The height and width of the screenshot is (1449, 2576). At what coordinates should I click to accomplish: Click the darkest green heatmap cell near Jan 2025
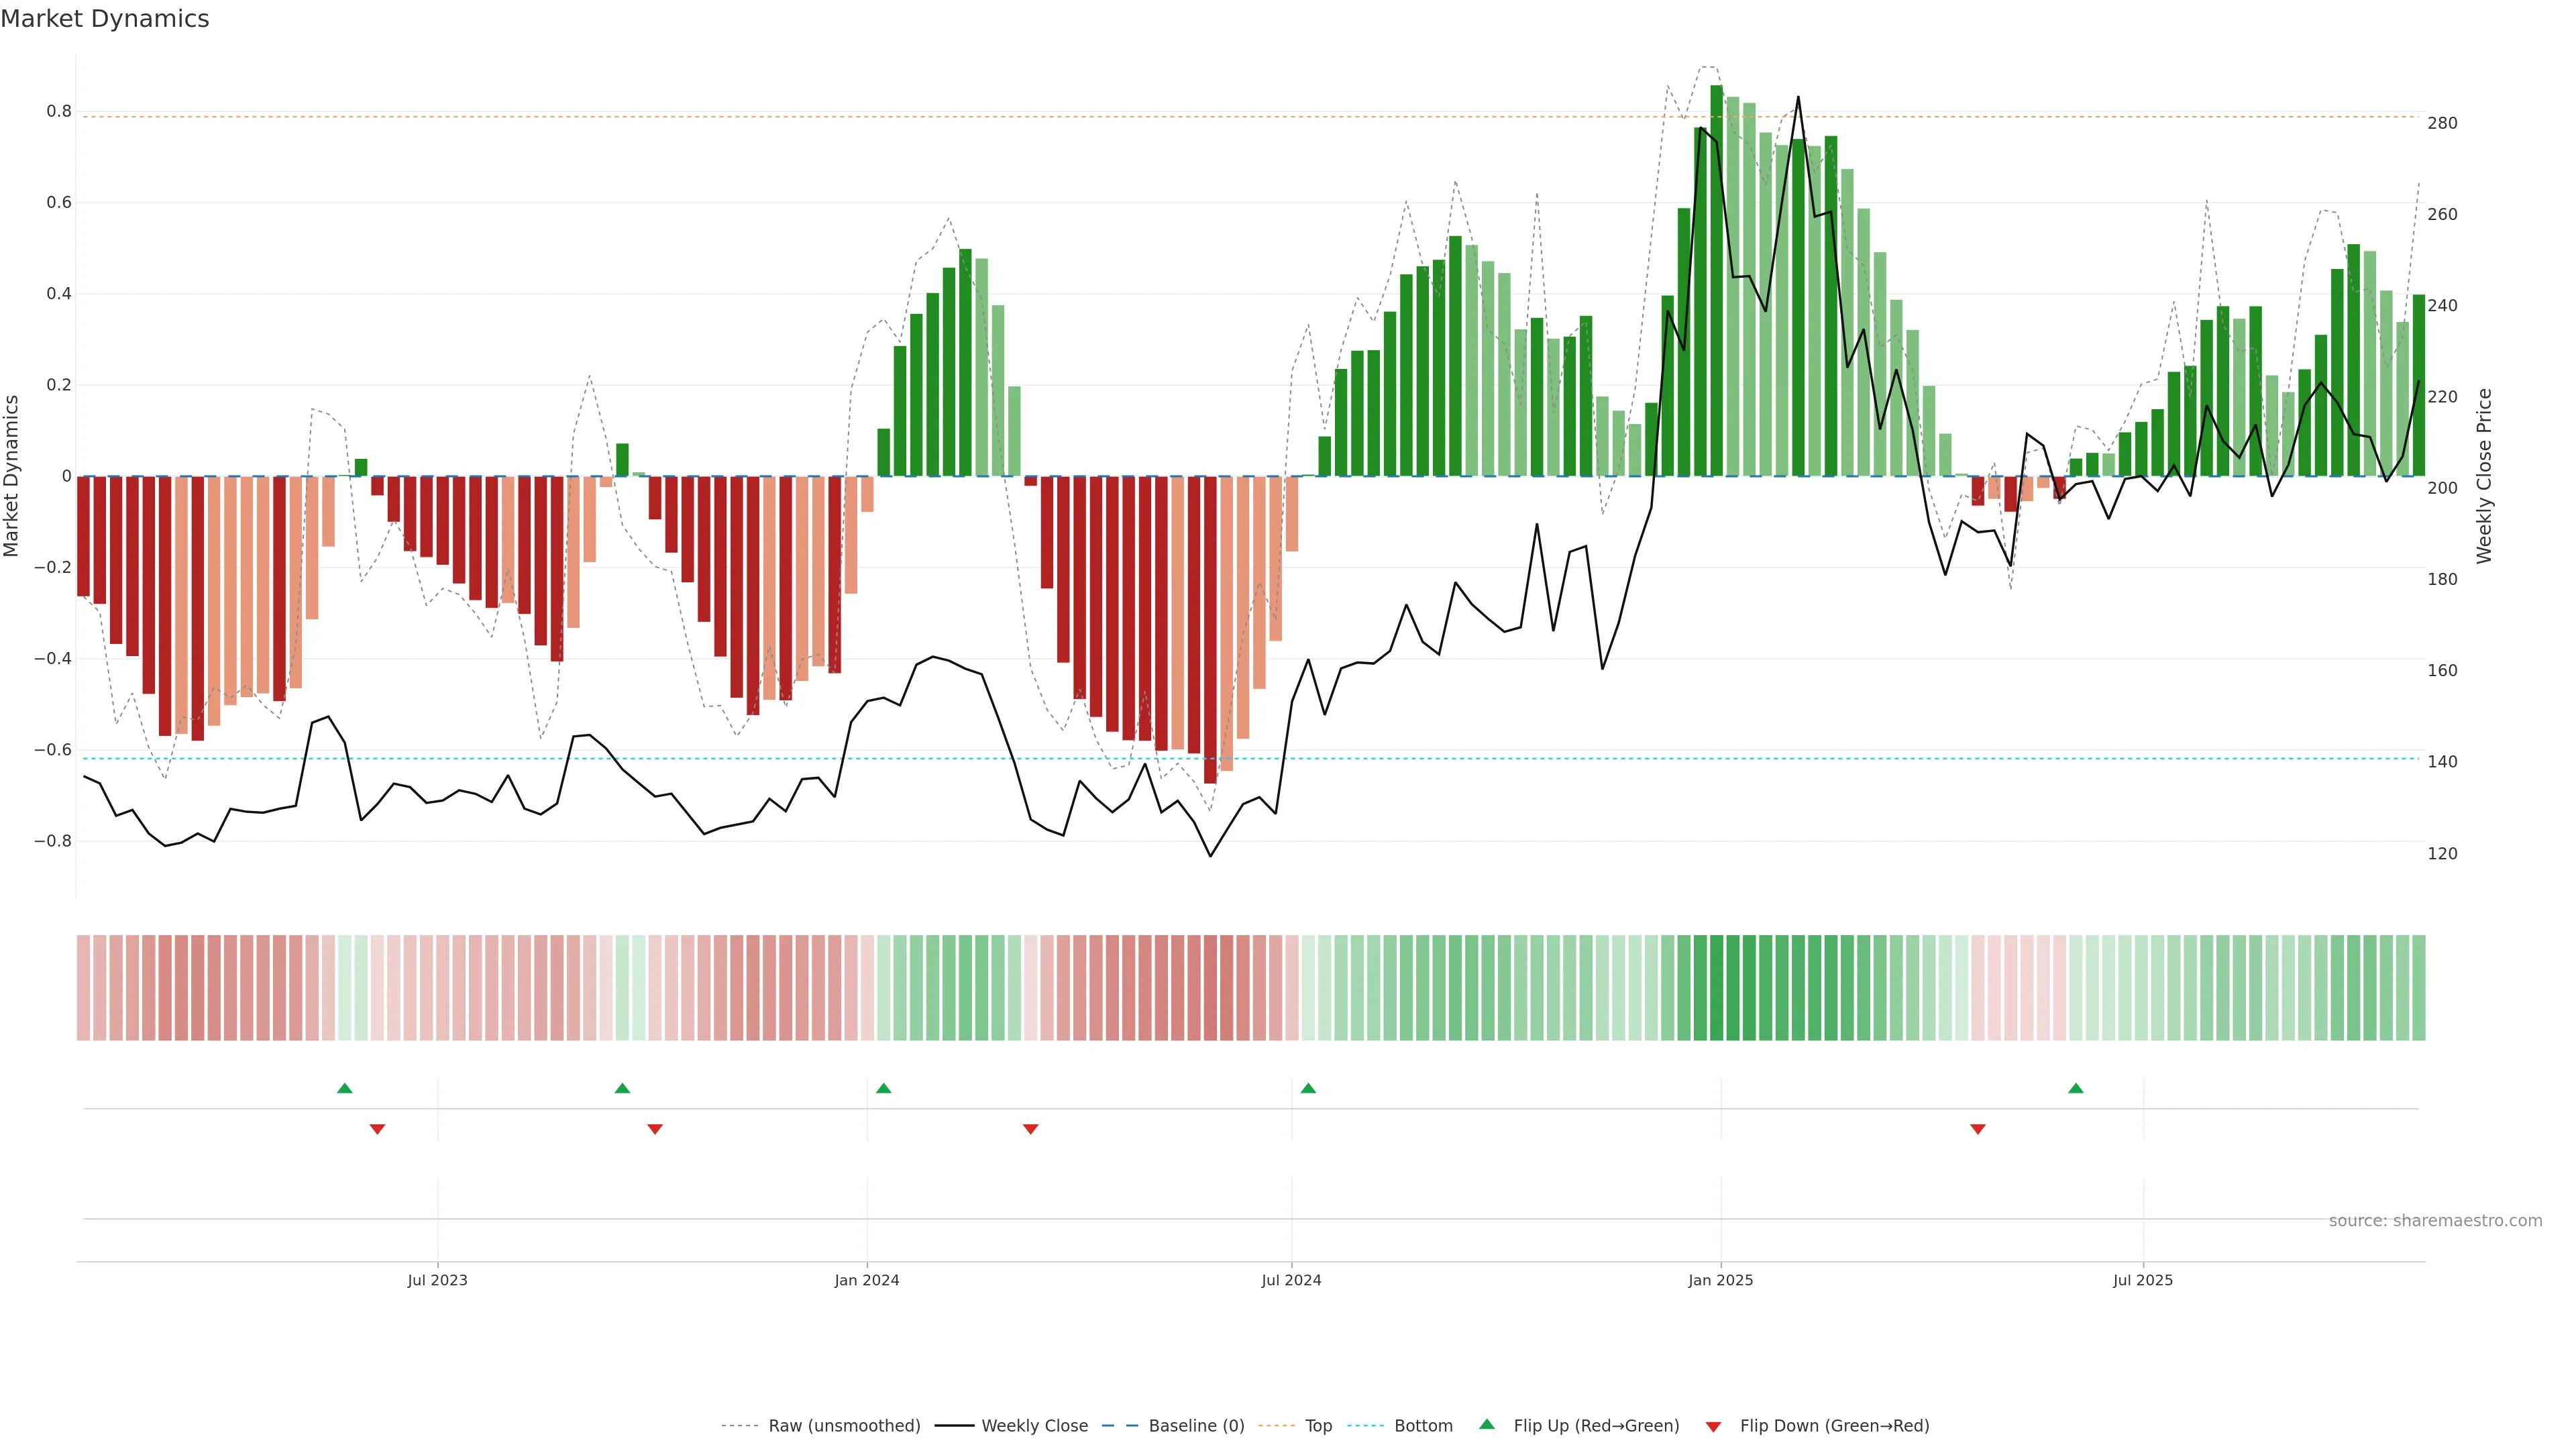(1717, 988)
